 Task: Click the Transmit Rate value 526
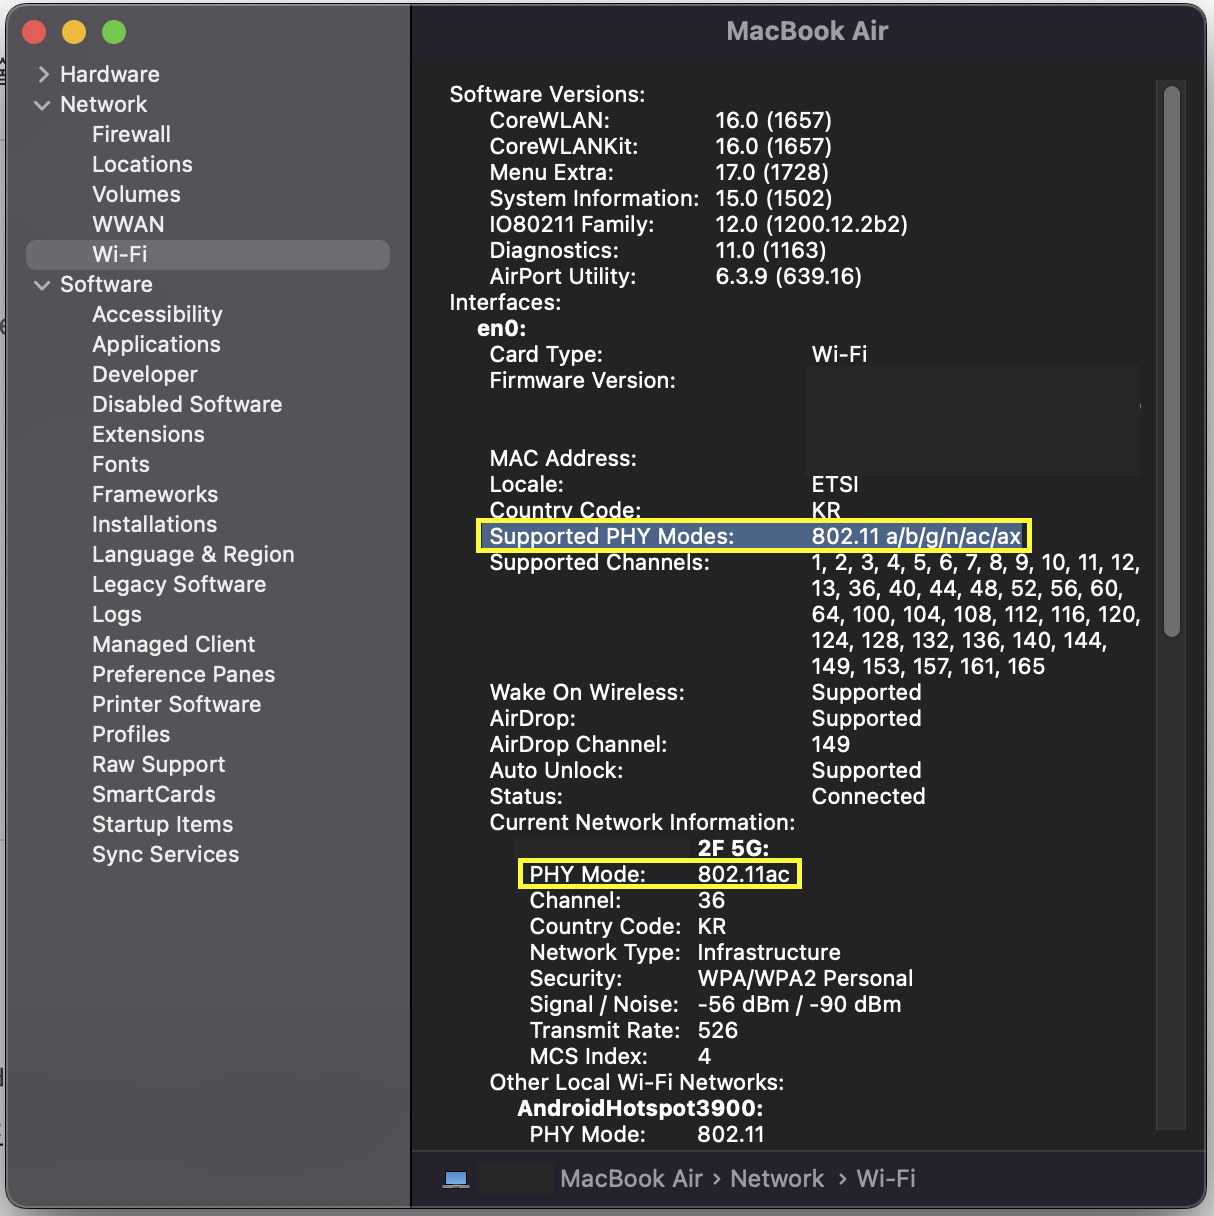pos(717,1030)
